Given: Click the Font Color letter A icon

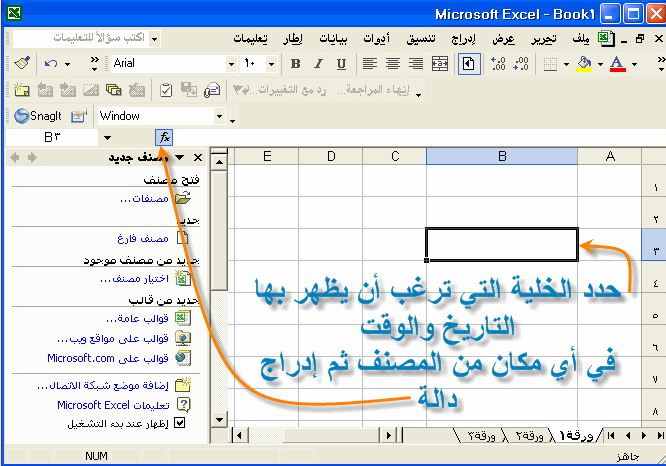Looking at the screenshot, I should tap(618, 64).
